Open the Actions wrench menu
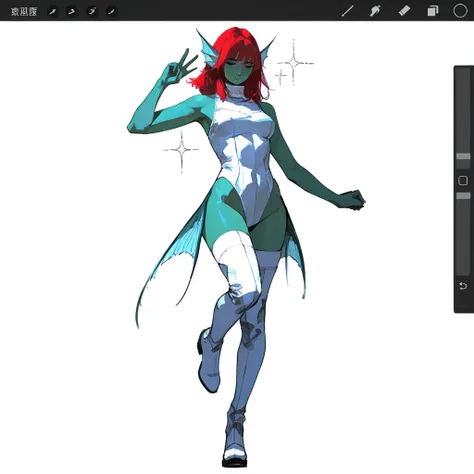Screen dimensions: 474x474 coord(52,12)
